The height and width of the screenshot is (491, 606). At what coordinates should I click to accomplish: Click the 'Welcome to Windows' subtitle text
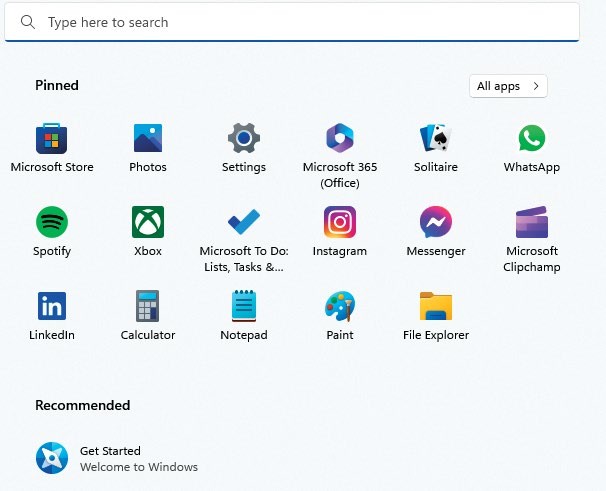pyautogui.click(x=139, y=467)
